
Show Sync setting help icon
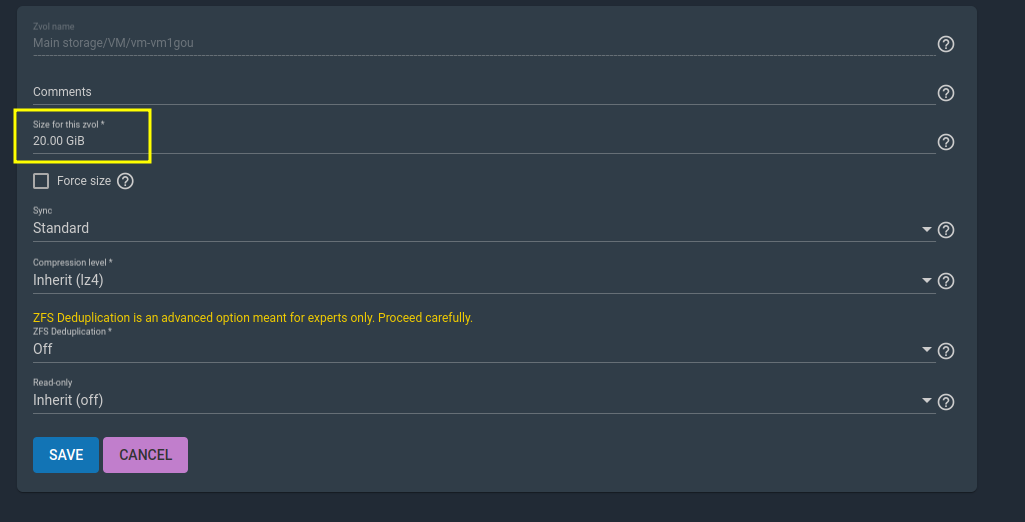946,230
